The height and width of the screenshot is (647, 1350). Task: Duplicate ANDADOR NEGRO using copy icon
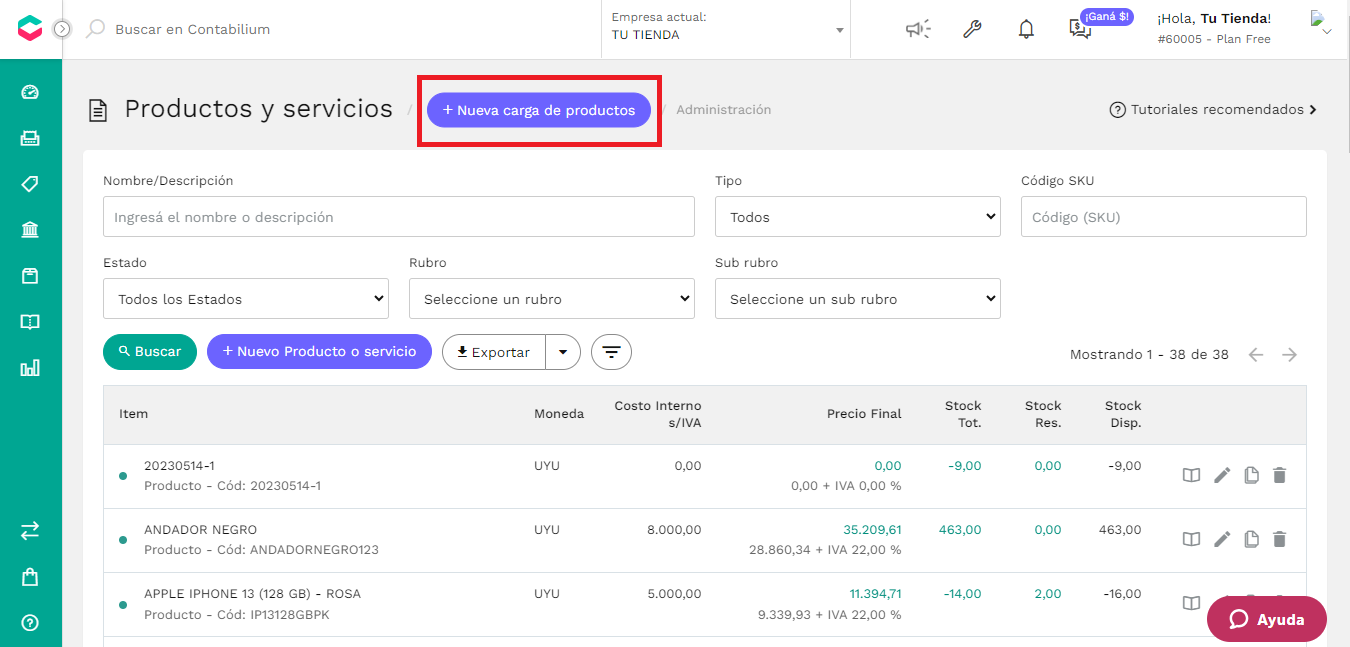click(1251, 539)
